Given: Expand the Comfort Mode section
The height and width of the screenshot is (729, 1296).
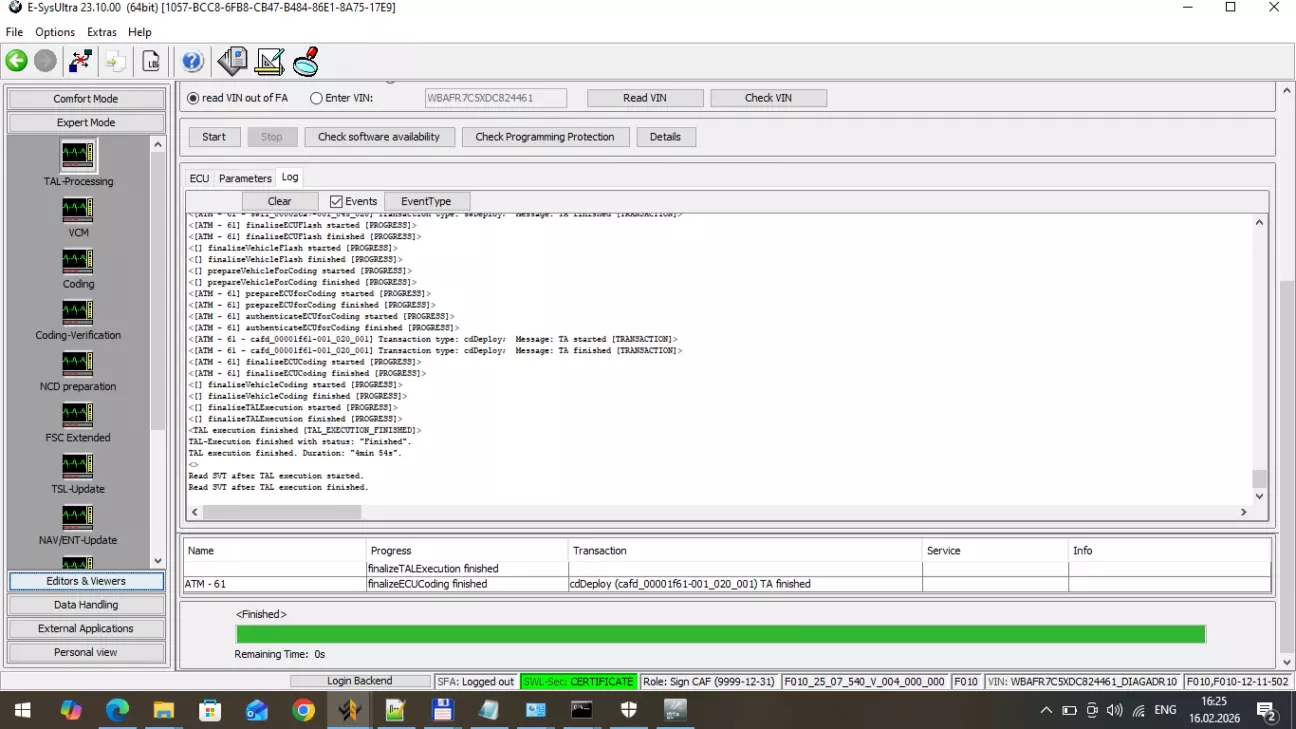Looking at the screenshot, I should pyautogui.click(x=86, y=99).
